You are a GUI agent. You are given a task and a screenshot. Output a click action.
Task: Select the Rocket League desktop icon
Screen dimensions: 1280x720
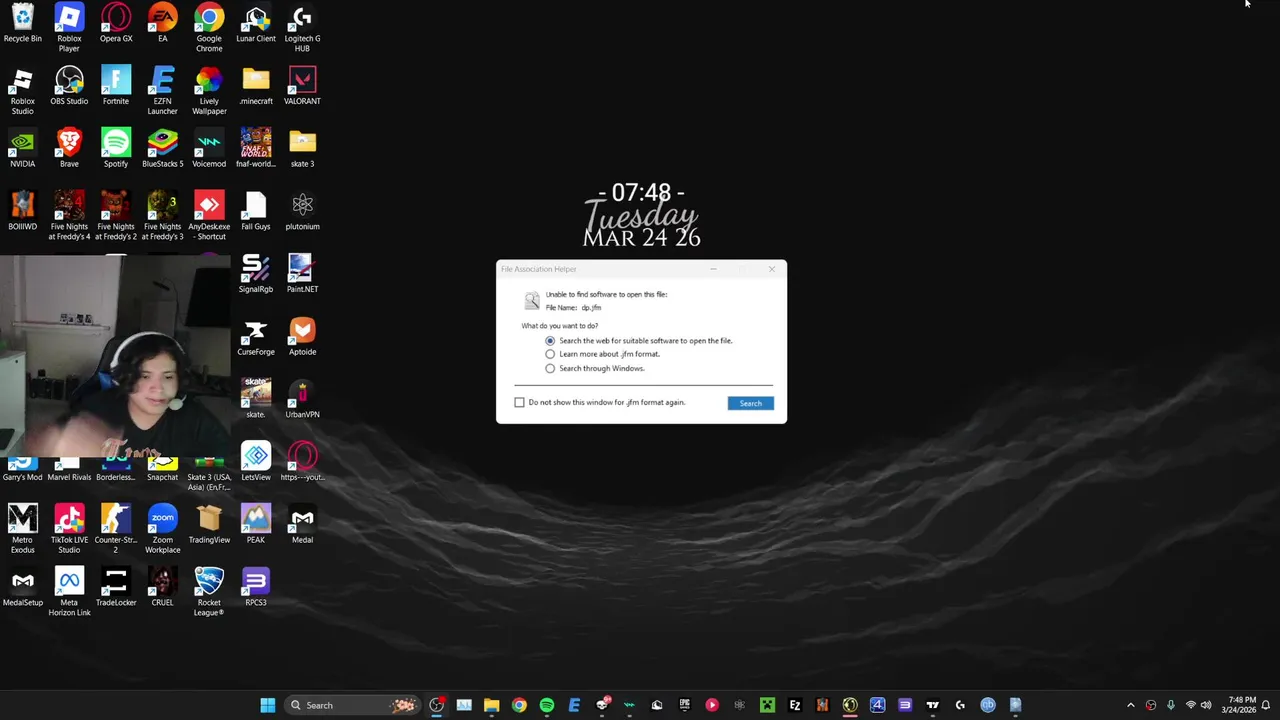coord(209,593)
